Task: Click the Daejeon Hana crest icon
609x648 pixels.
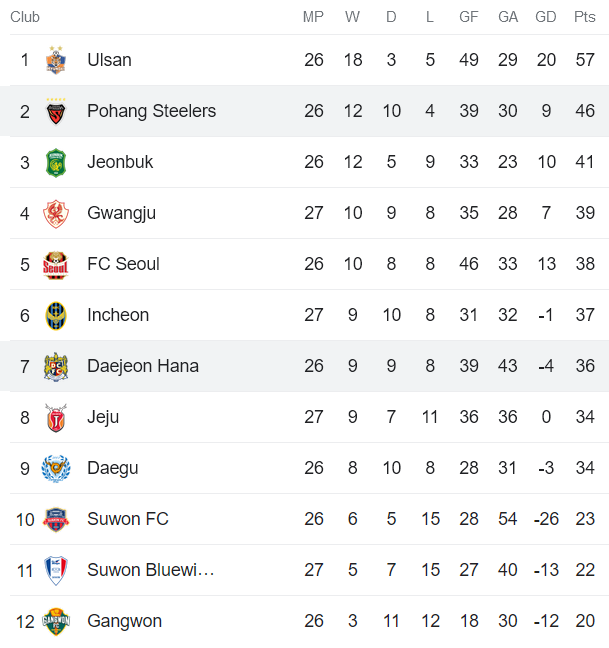Action: point(55,366)
